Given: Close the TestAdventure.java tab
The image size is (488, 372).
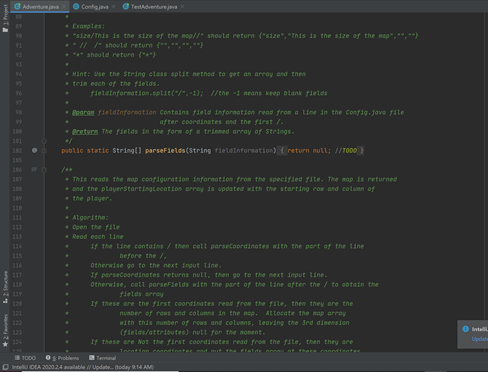Looking at the screenshot, I should click(182, 7).
